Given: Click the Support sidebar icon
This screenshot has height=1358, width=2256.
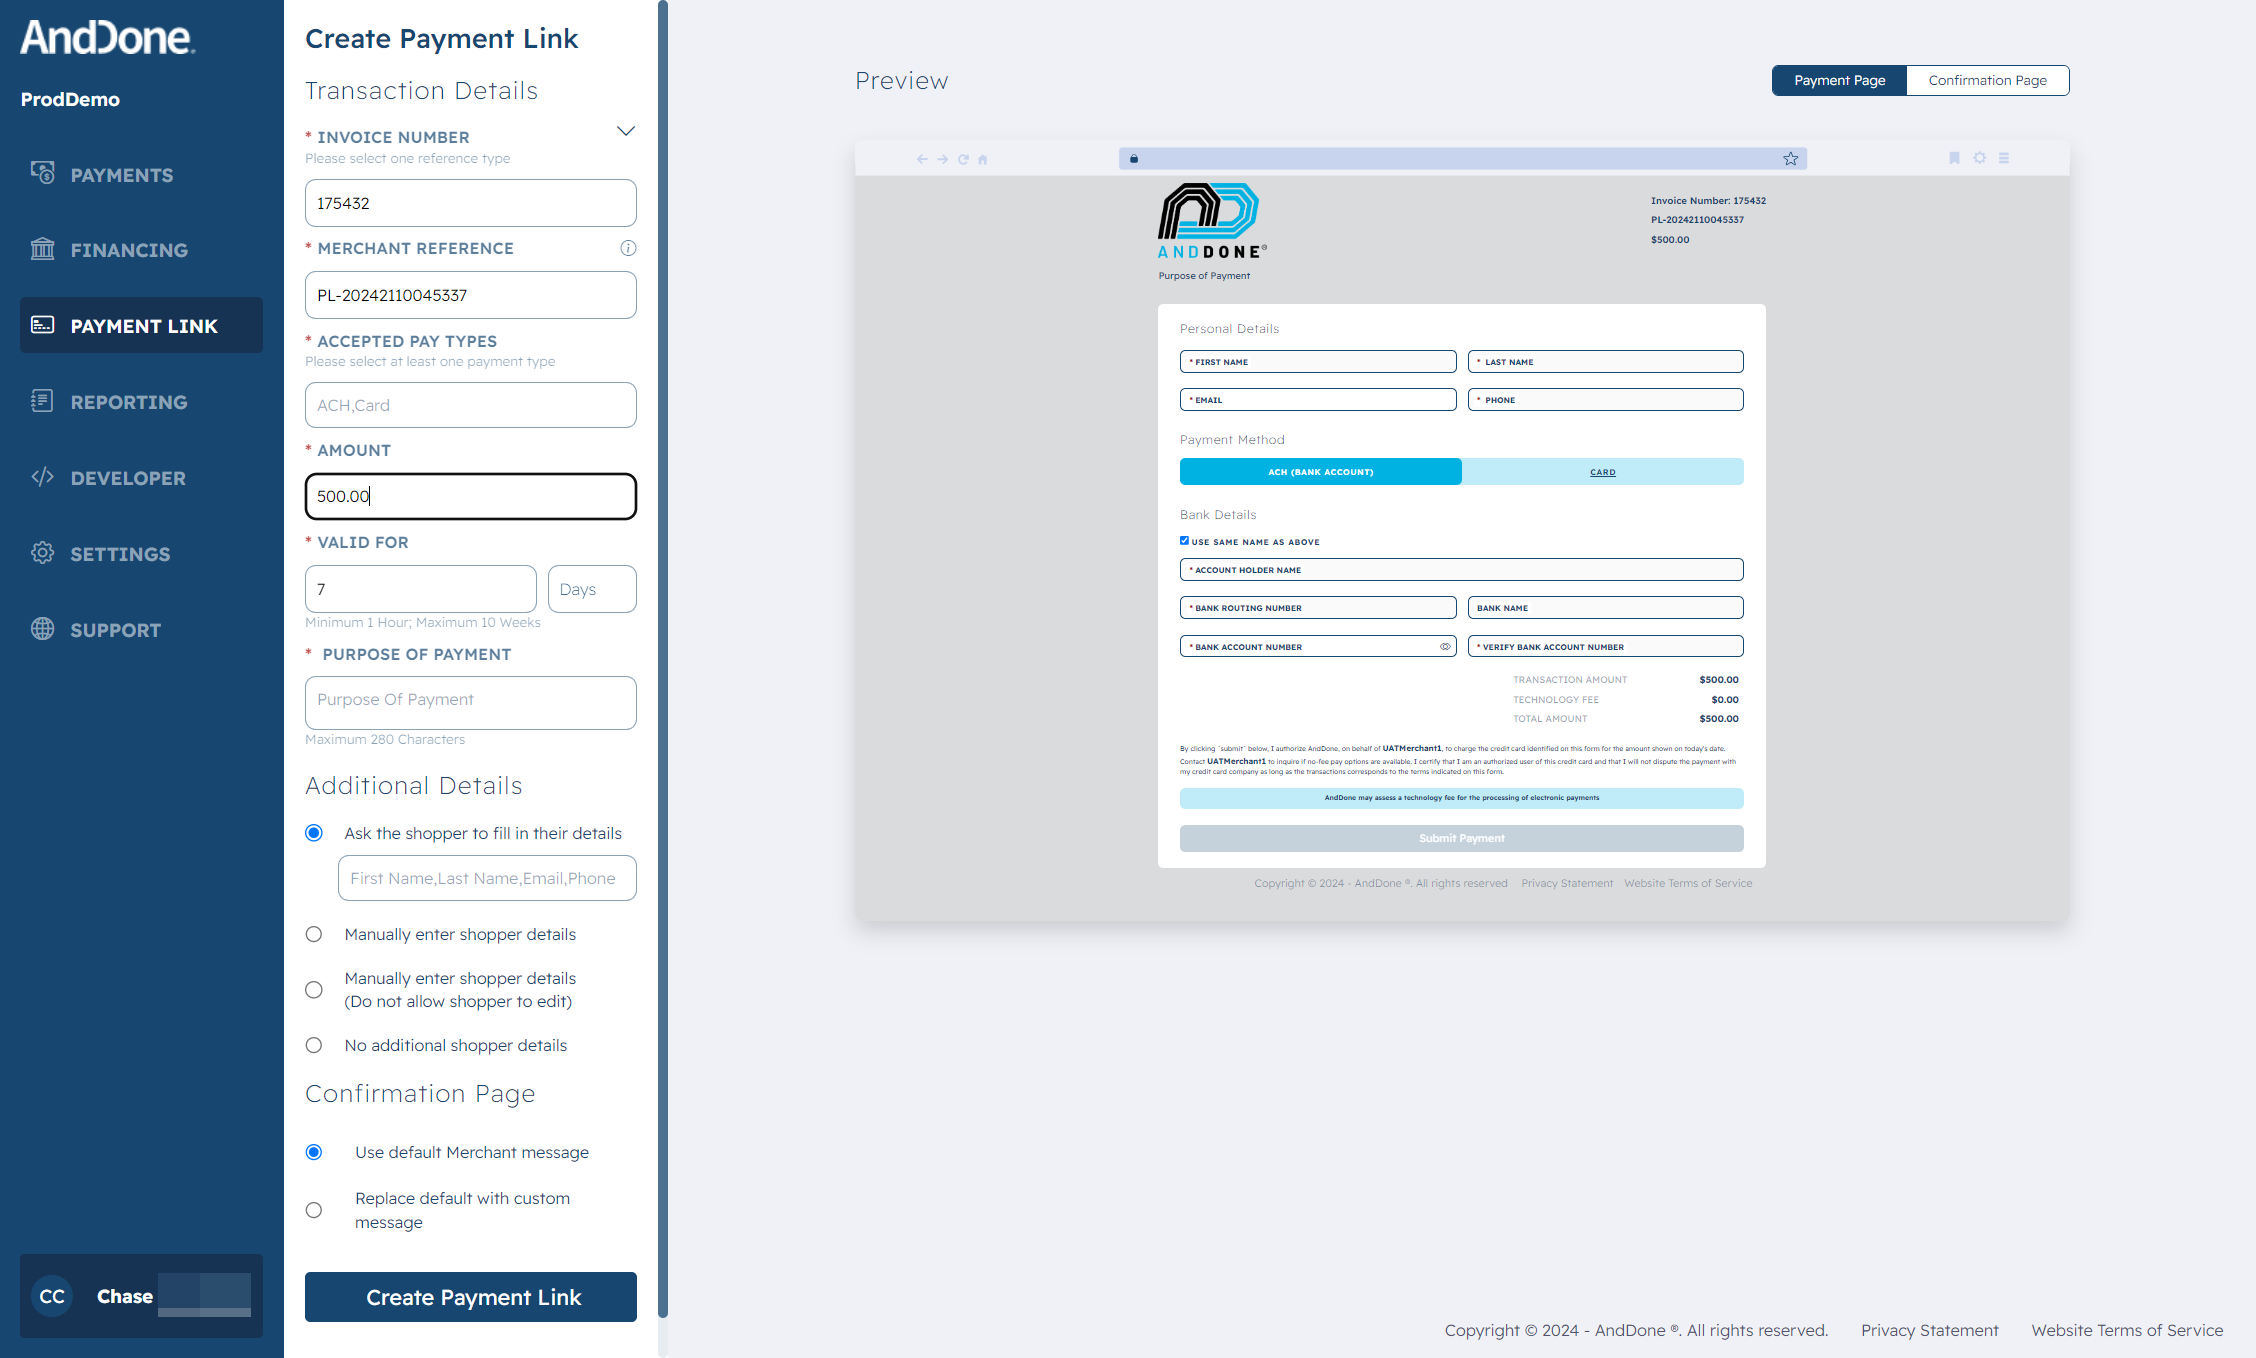Looking at the screenshot, I should point(45,628).
